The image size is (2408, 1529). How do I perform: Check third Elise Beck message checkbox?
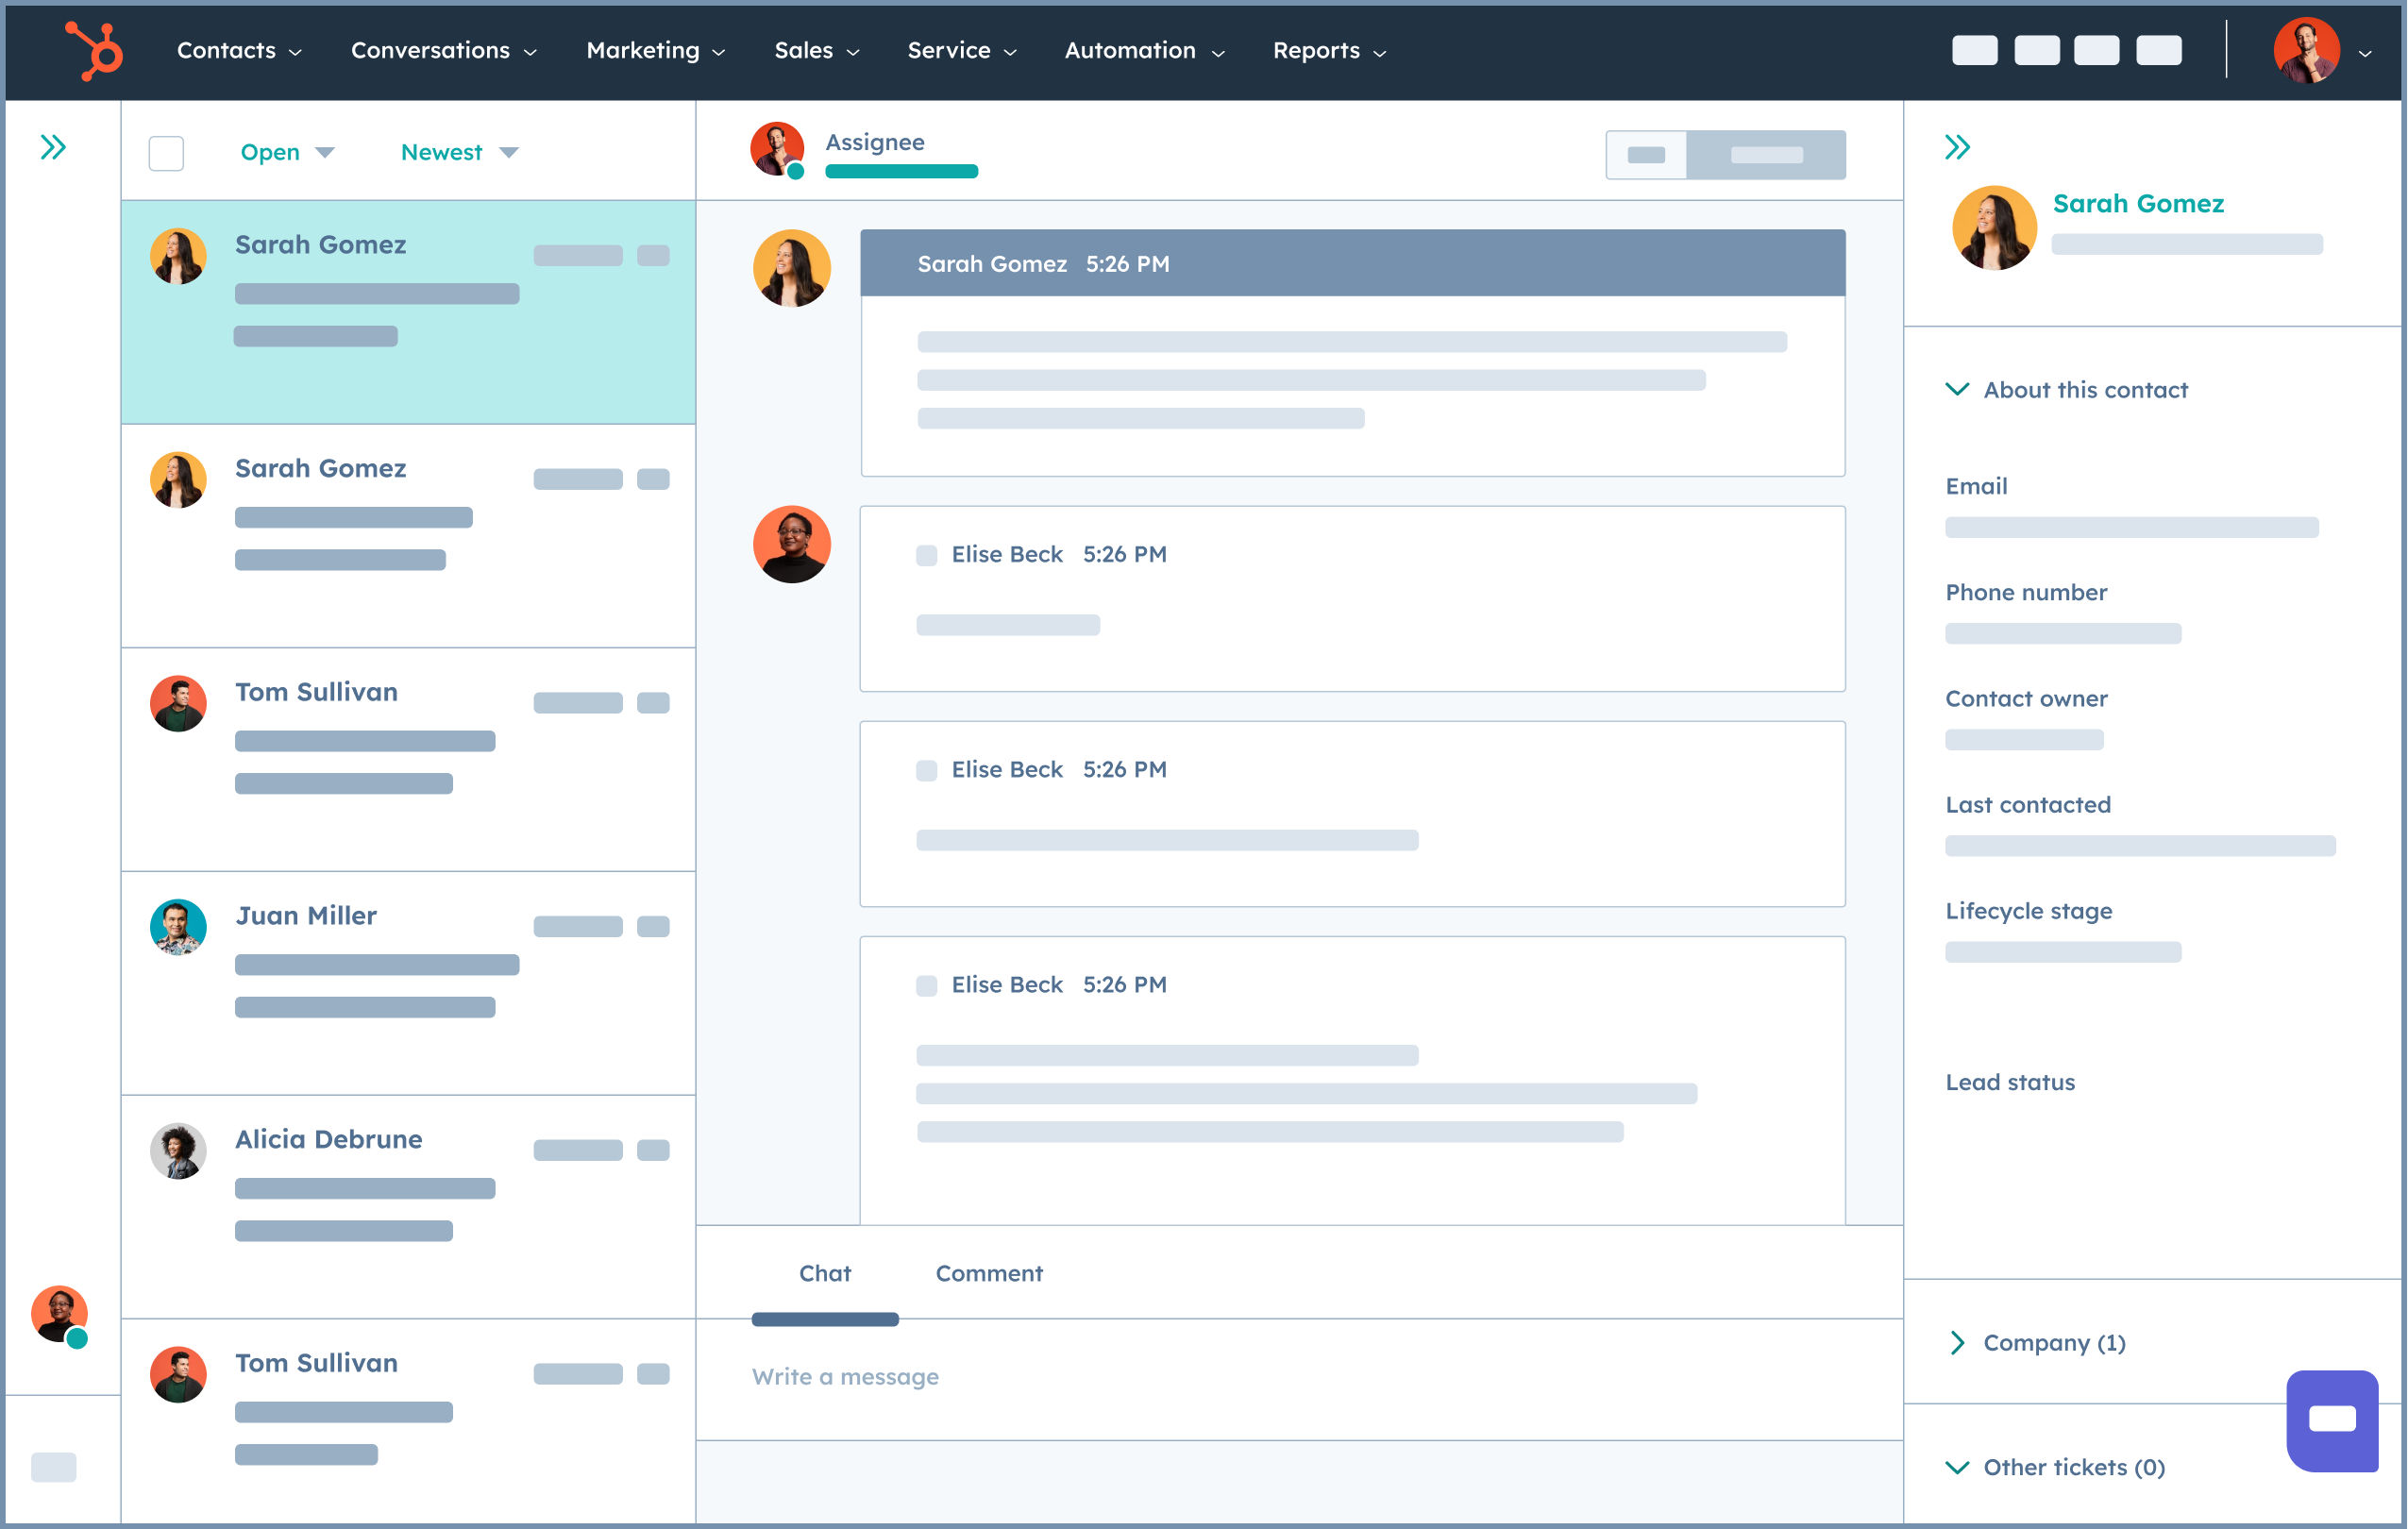pyautogui.click(x=927, y=983)
